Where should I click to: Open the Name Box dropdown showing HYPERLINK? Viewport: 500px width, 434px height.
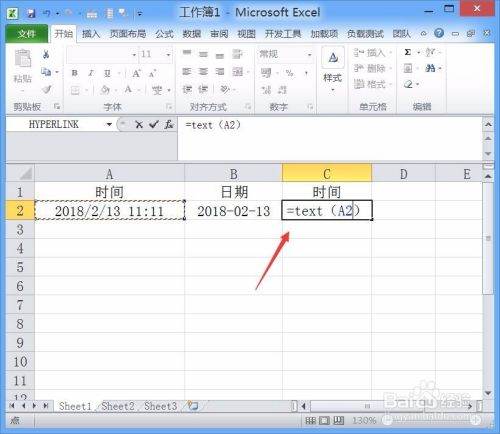[x=109, y=125]
